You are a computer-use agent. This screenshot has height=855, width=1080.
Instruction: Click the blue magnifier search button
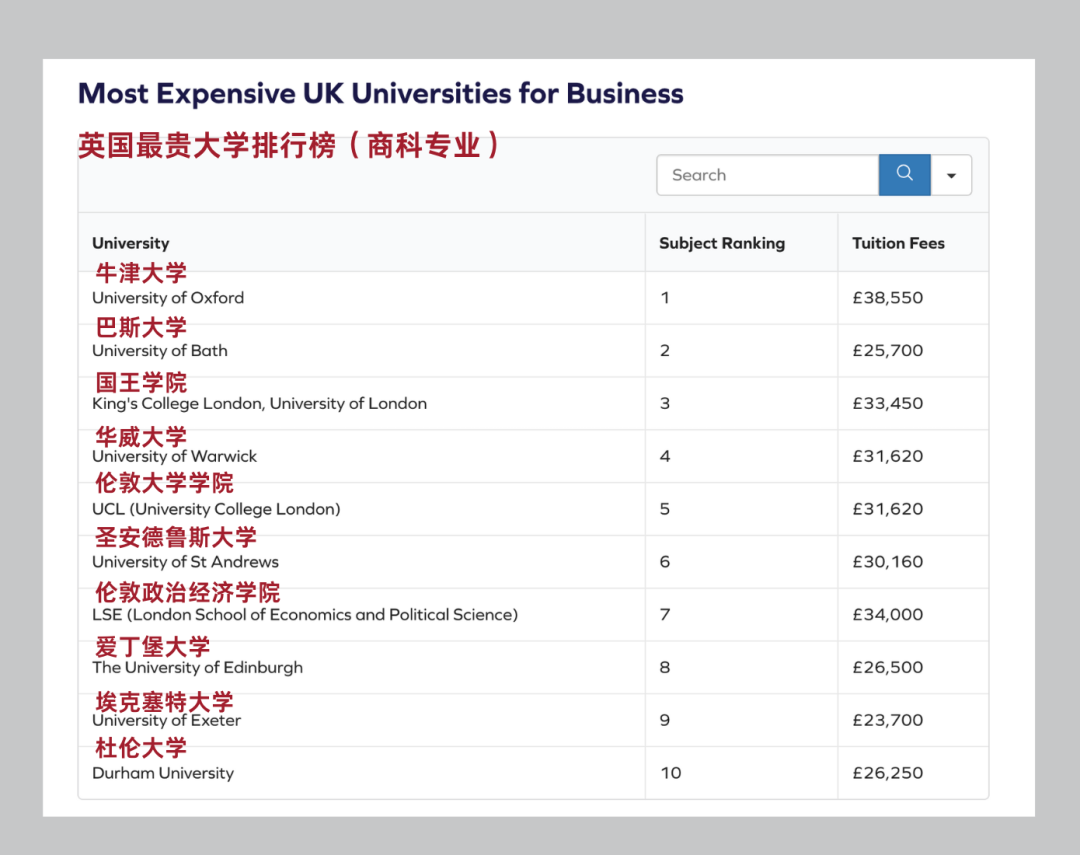904,175
